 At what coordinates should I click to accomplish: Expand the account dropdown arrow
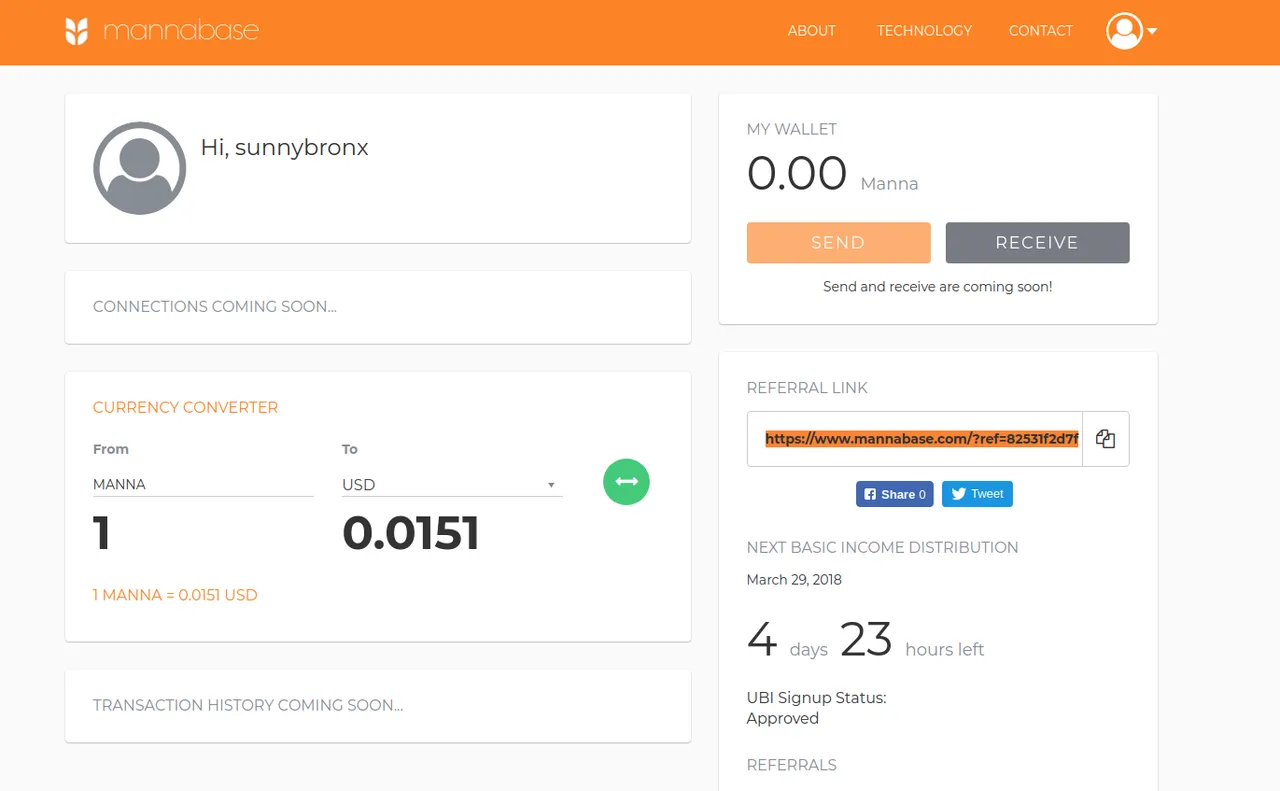1152,31
